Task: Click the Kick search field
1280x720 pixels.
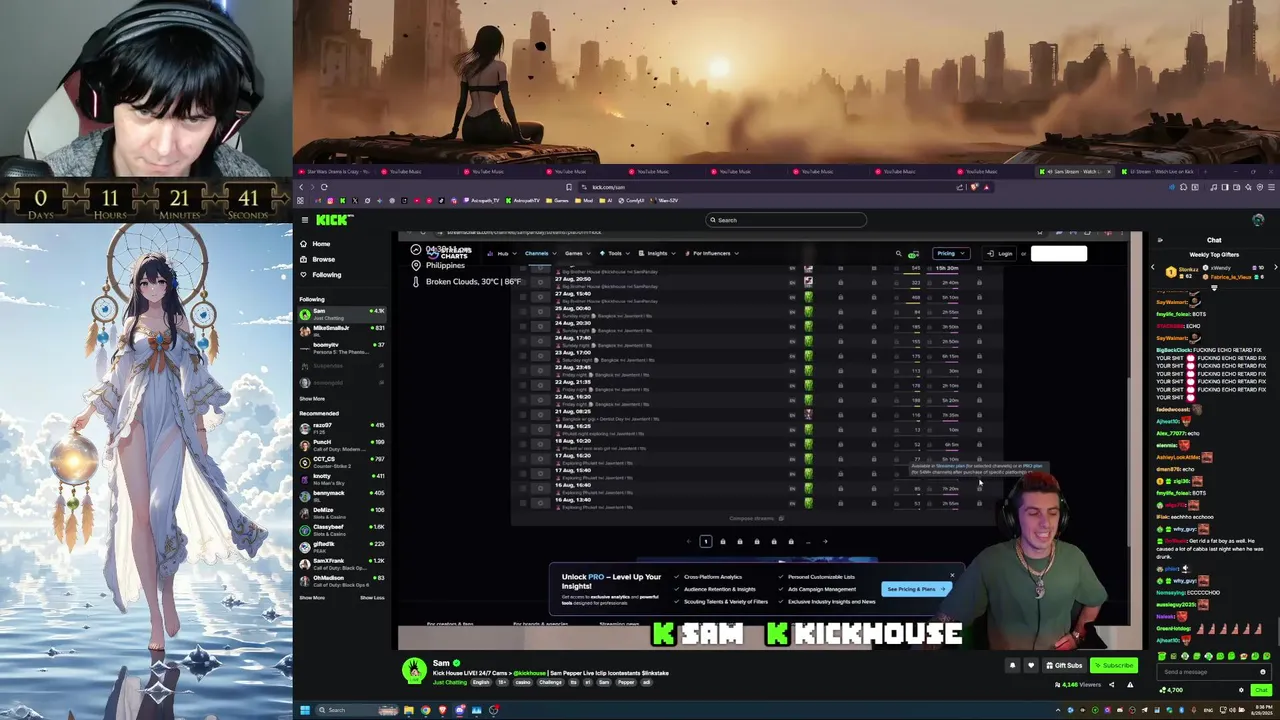Action: 786,220
